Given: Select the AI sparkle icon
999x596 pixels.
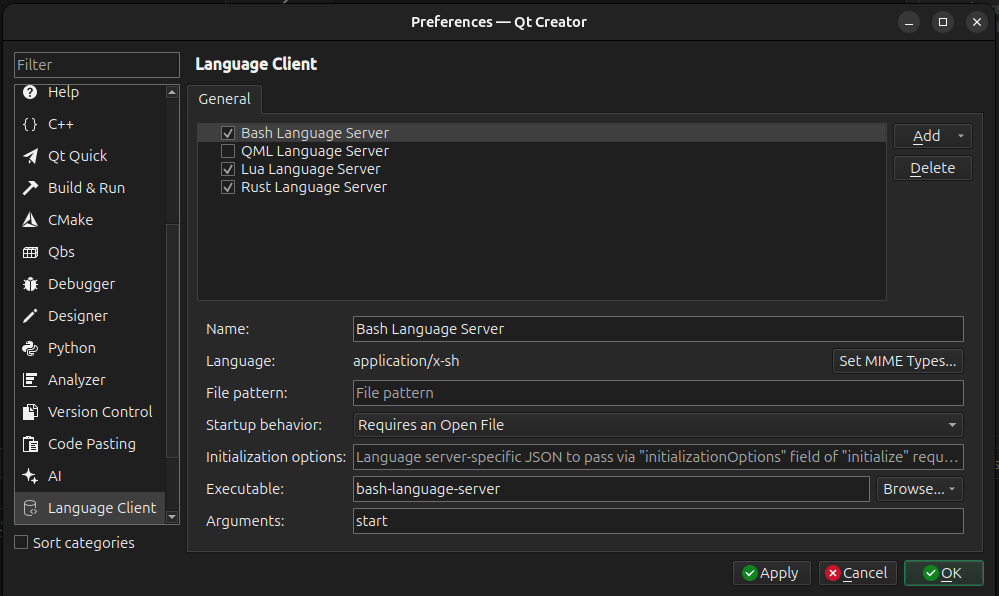Looking at the screenshot, I should 30,476.
